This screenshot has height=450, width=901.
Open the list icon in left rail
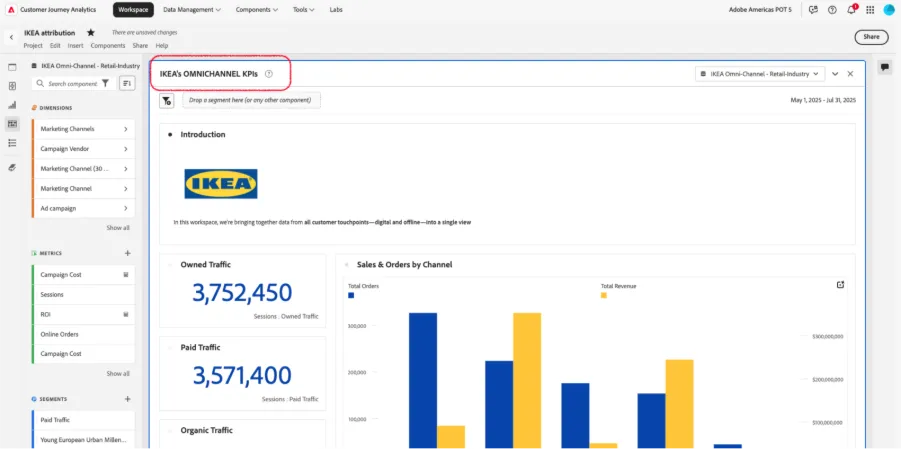pyautogui.click(x=12, y=143)
